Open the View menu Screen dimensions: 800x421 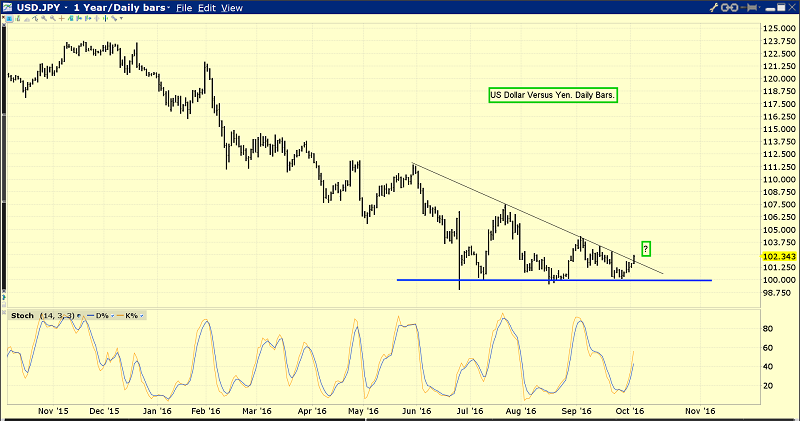[230, 7]
